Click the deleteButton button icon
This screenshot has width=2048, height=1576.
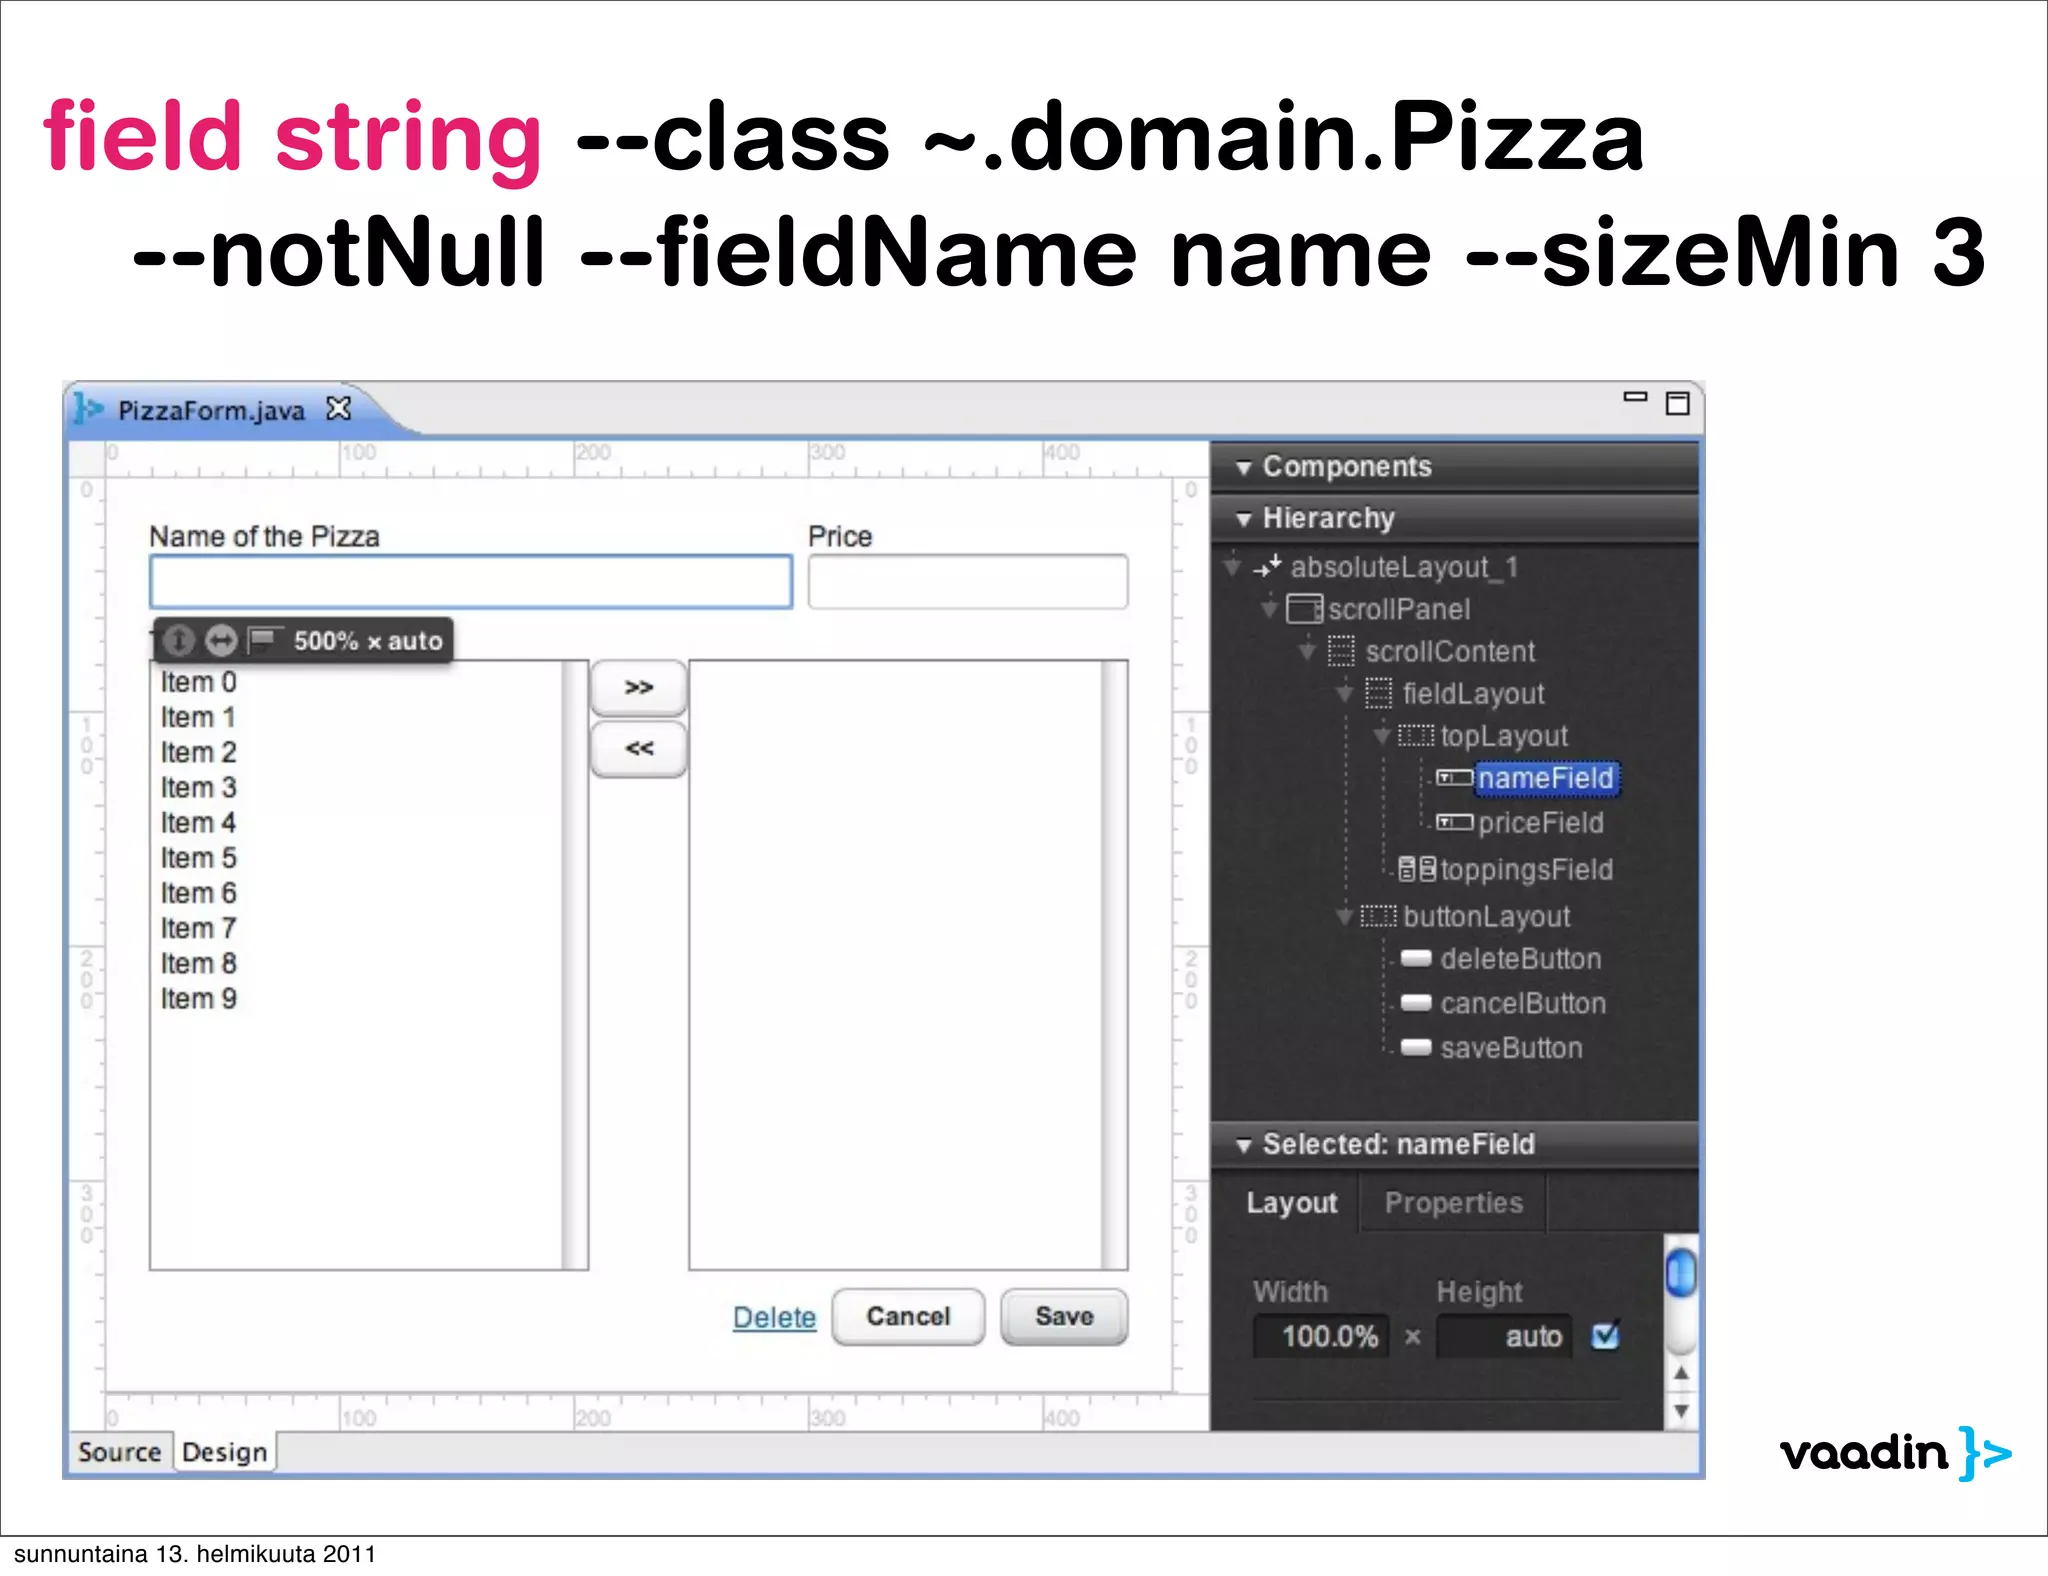[1416, 958]
